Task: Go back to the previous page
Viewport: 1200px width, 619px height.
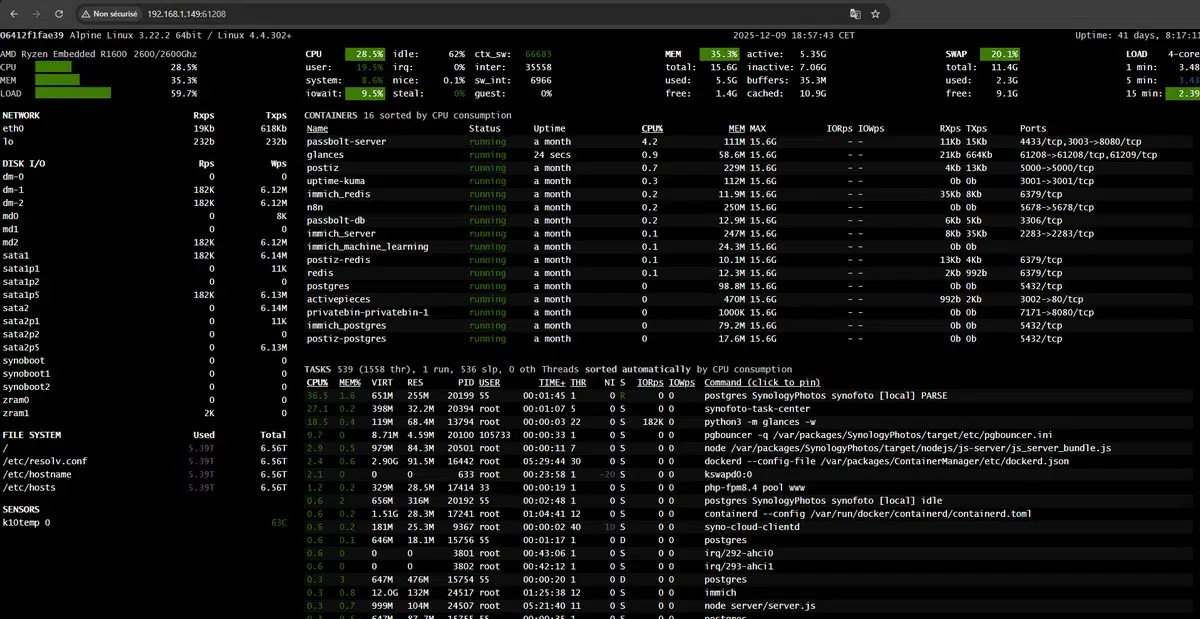Action: 15,14
